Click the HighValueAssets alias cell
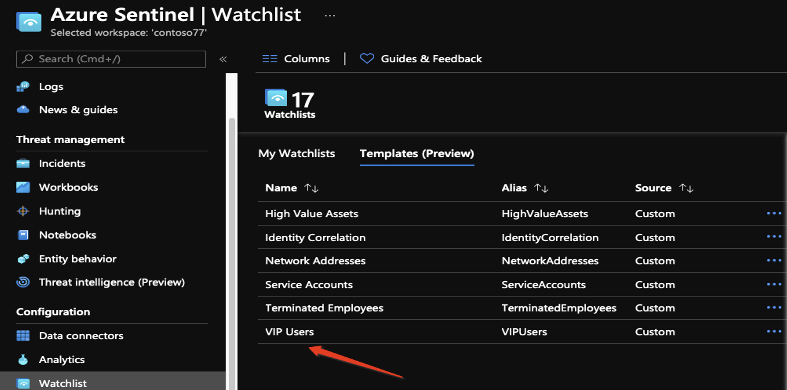The width and height of the screenshot is (787, 390). pos(545,214)
